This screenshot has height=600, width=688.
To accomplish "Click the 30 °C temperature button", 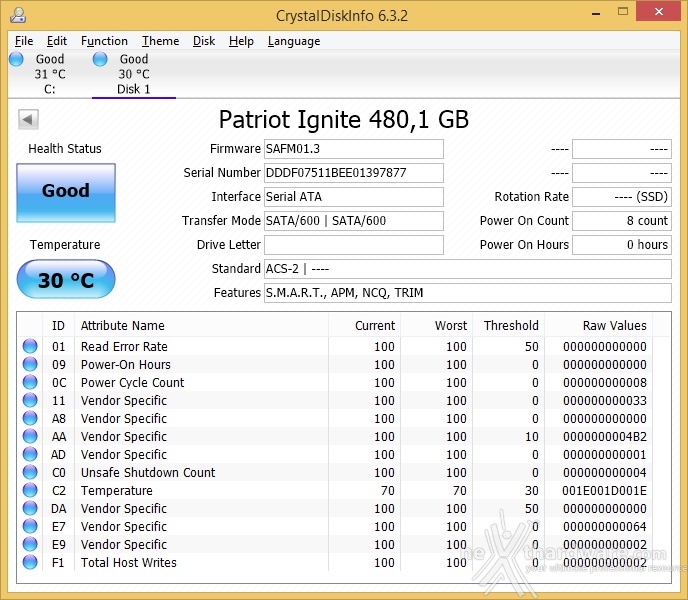I will 66,279.
